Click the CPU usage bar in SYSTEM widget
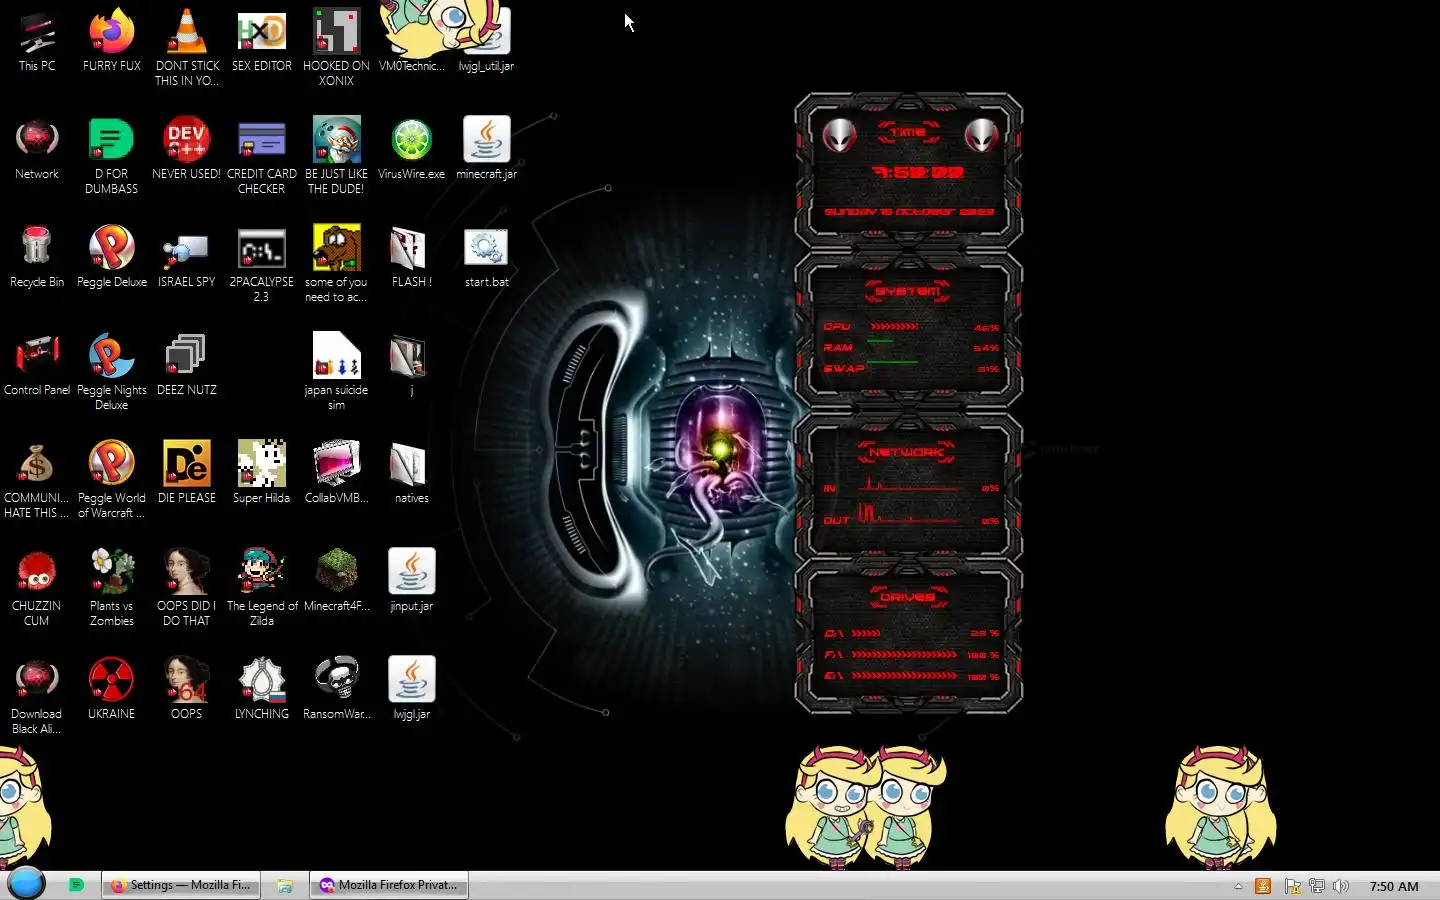The image size is (1440, 900). [x=894, y=326]
